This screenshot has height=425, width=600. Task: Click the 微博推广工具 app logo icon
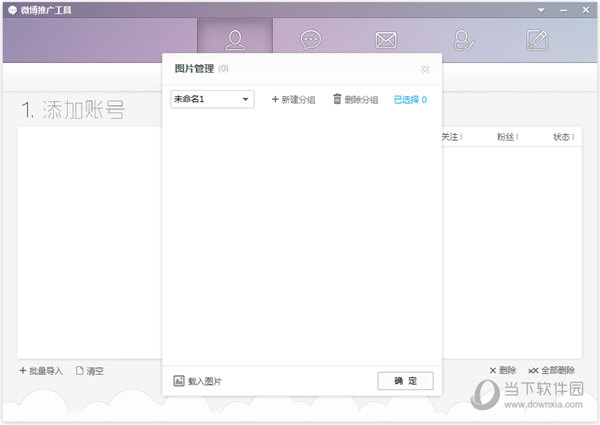pyautogui.click(x=12, y=10)
